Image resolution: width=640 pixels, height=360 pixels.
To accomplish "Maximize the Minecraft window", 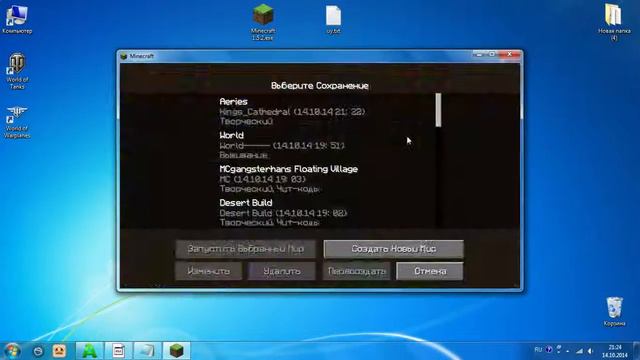I will pos(493,54).
